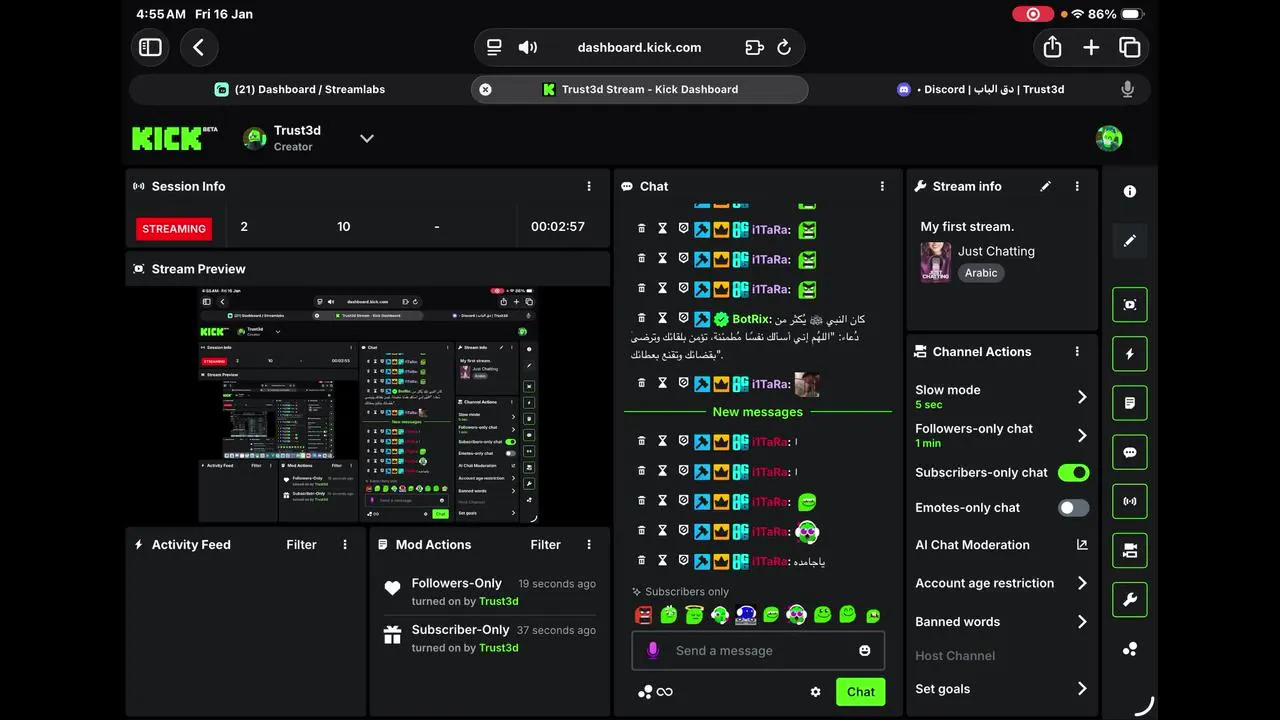Viewport: 1280px width, 720px height.
Task: Close the Kick Dashboard tab
Action: pyautogui.click(x=485, y=89)
